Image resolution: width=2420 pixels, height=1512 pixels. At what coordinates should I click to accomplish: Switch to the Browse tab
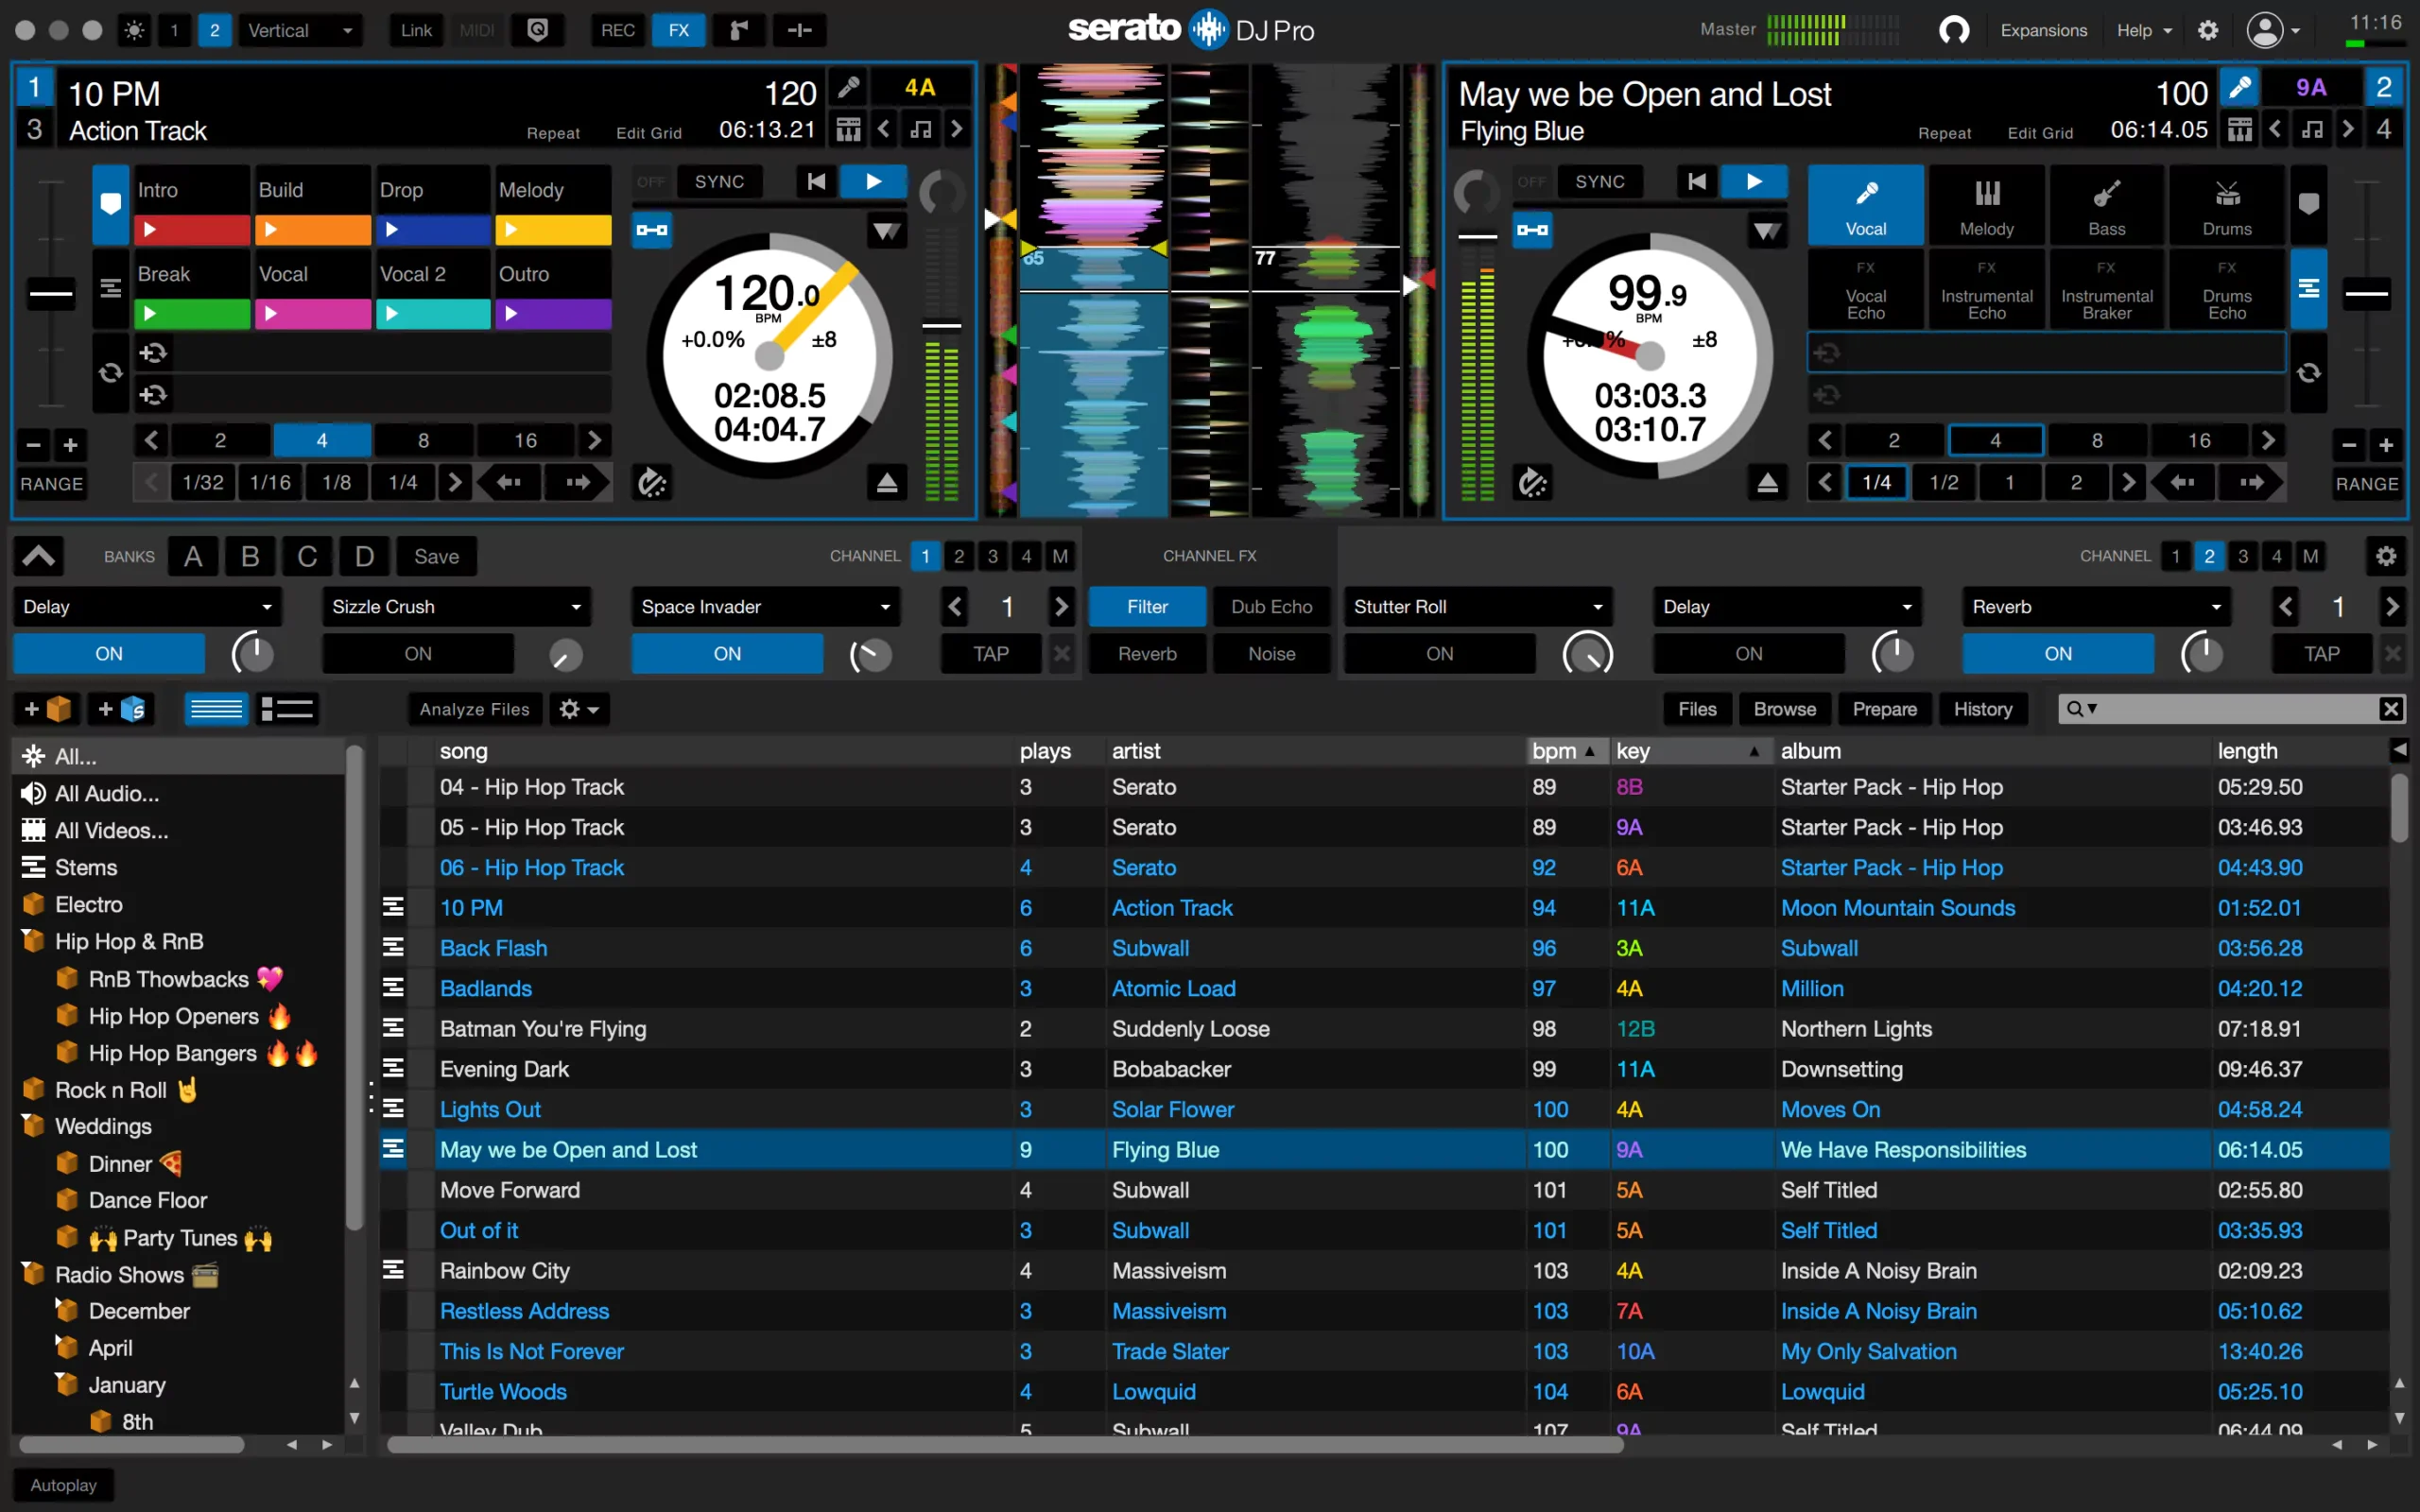pyautogui.click(x=1784, y=708)
